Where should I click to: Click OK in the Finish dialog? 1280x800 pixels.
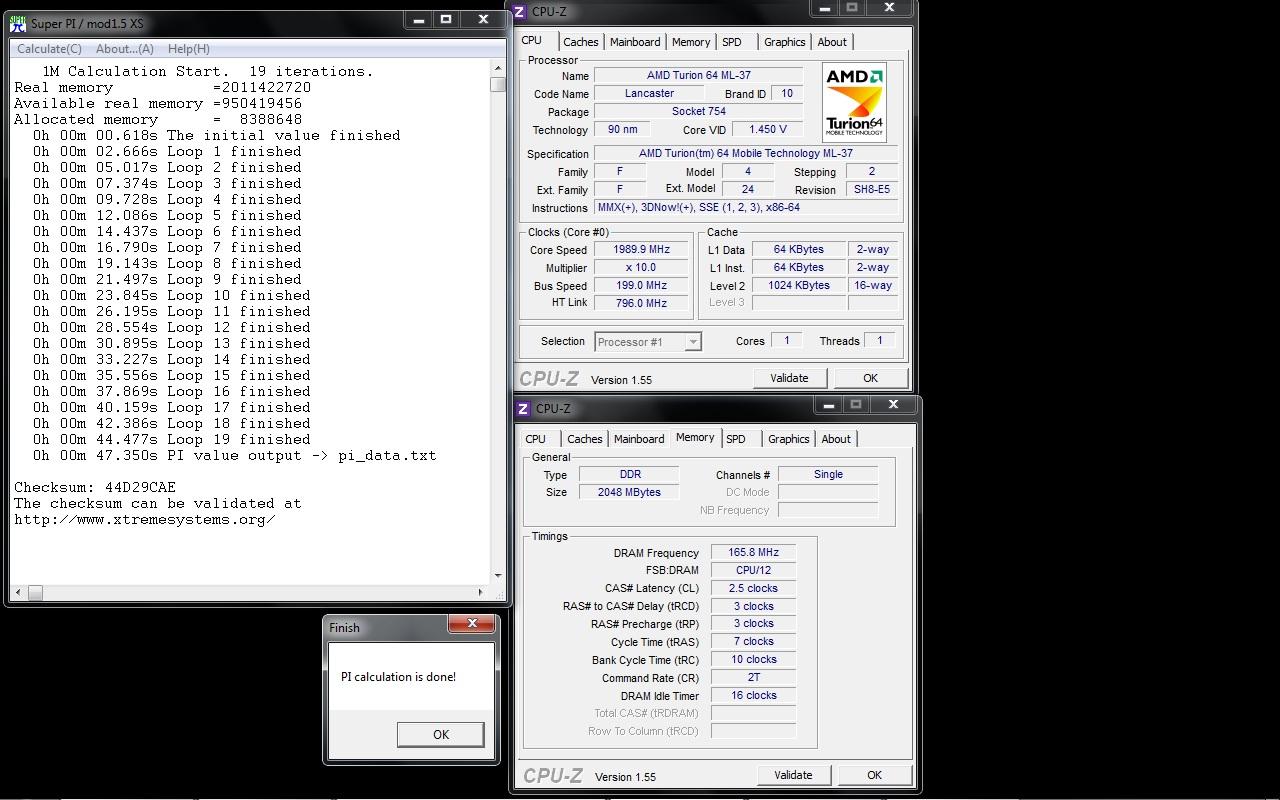click(x=441, y=734)
